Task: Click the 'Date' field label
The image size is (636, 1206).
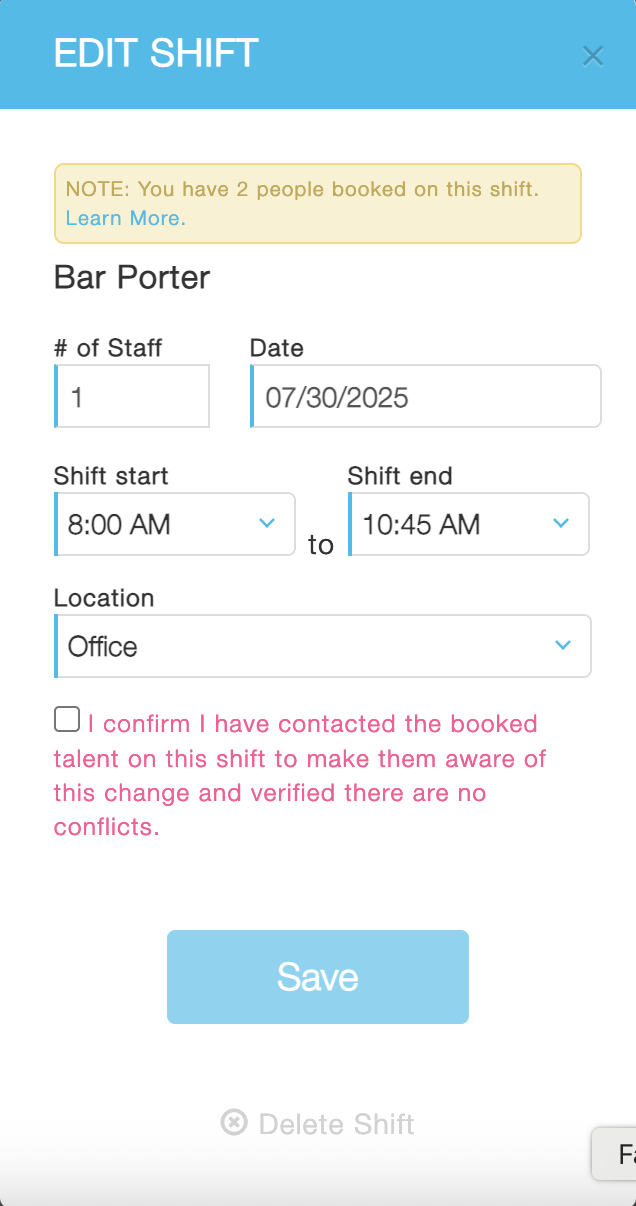Action: pos(277,348)
